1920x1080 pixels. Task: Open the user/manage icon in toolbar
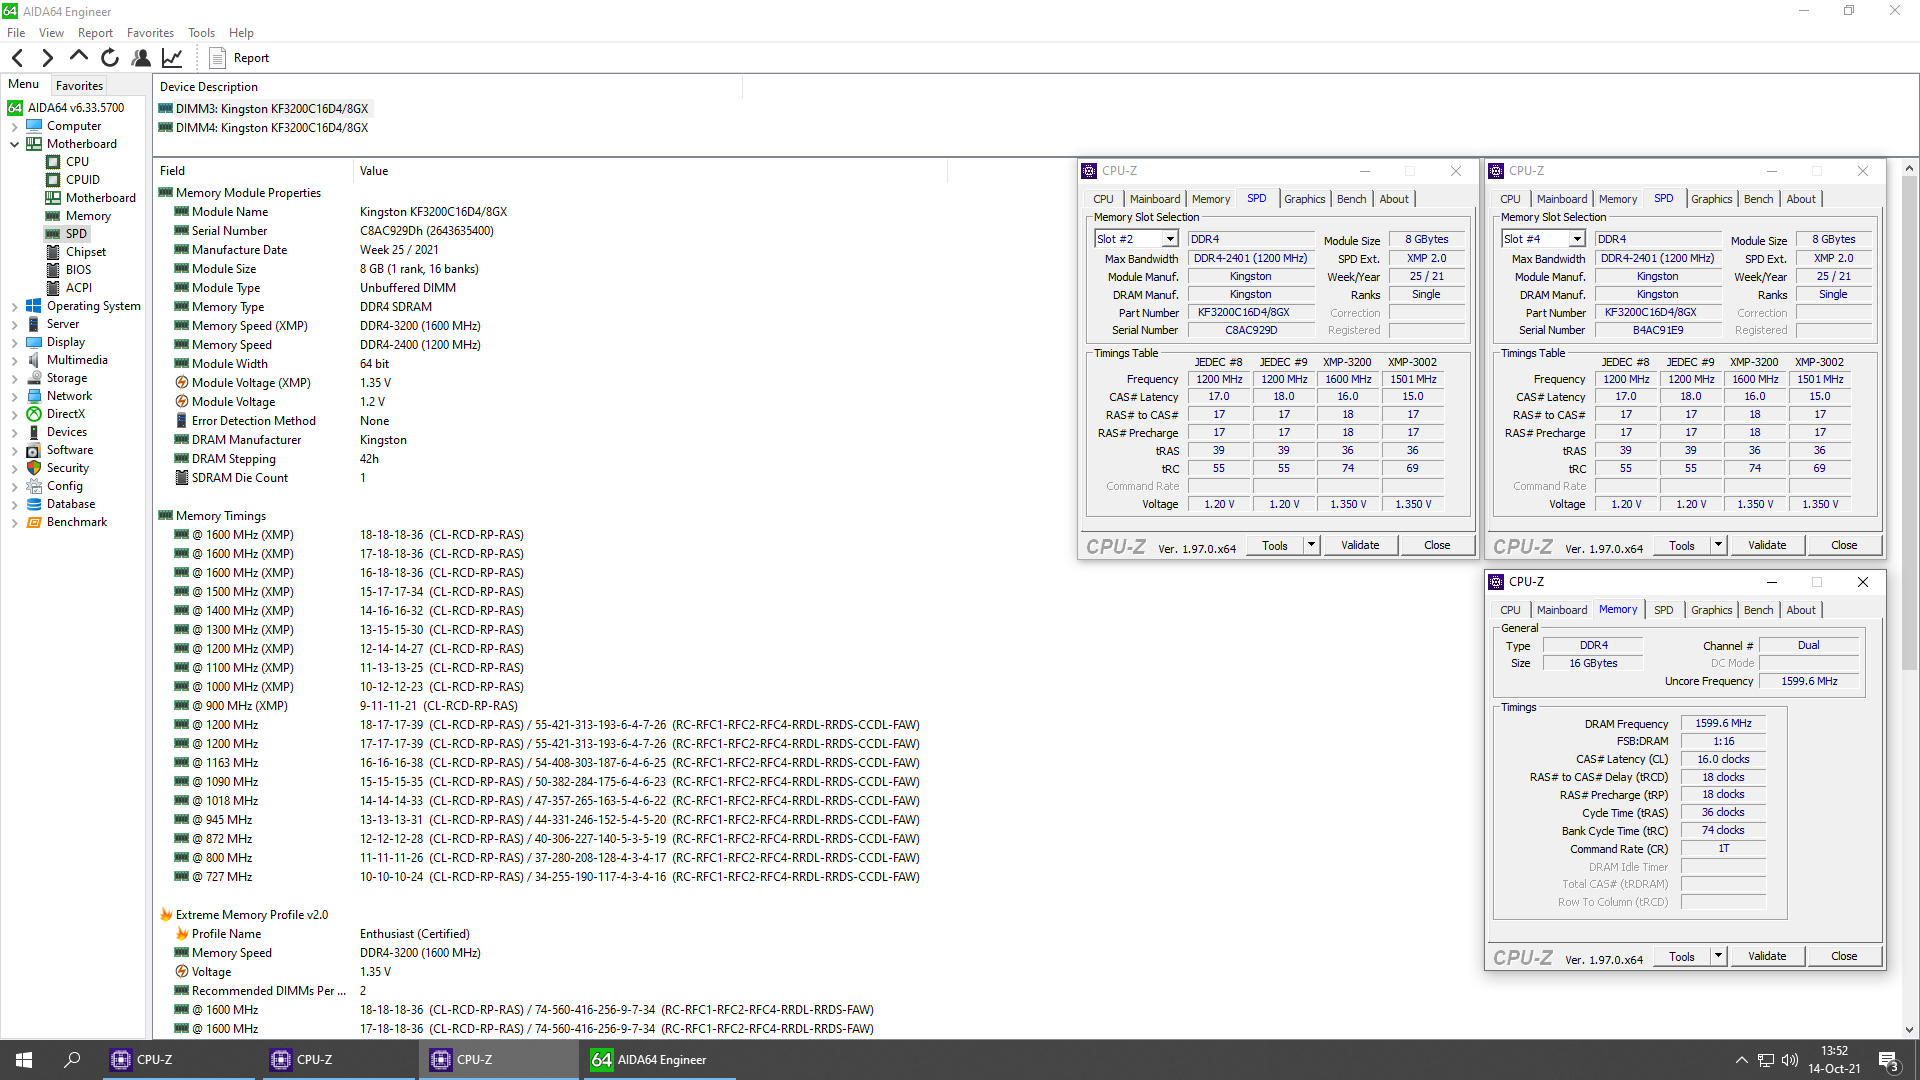[141, 58]
